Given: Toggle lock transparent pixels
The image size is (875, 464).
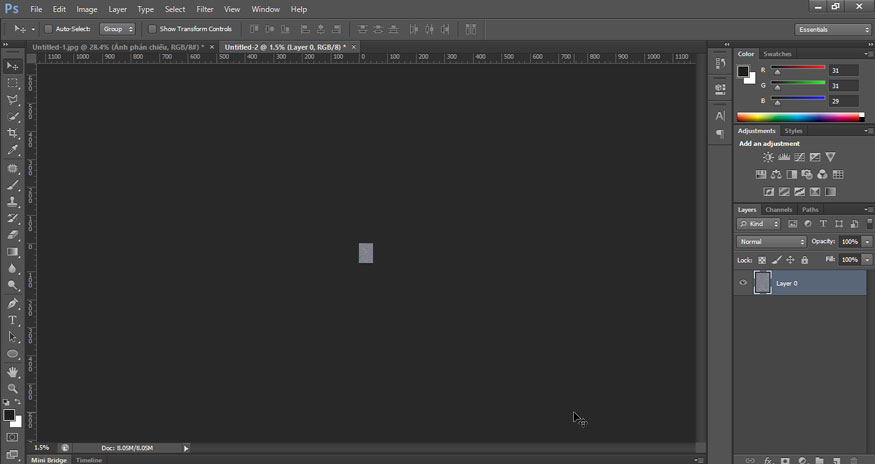Looking at the screenshot, I should tap(762, 260).
